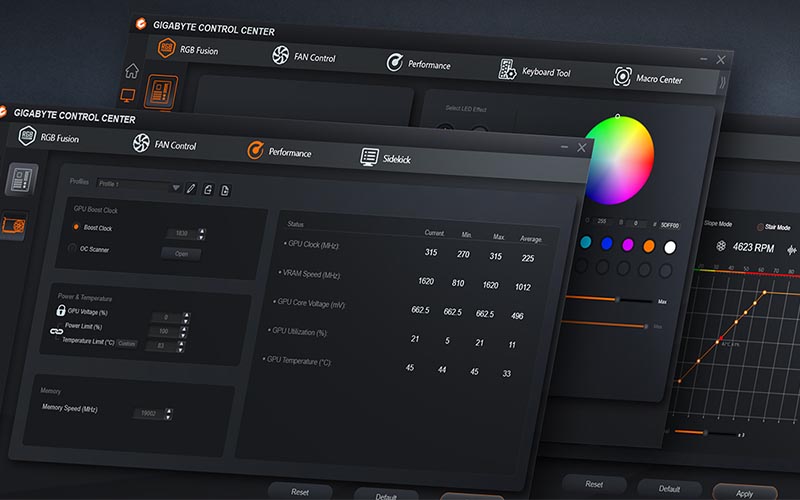This screenshot has width=800, height=500.
Task: Choose Slope Mode fan curve option
Action: click(718, 223)
